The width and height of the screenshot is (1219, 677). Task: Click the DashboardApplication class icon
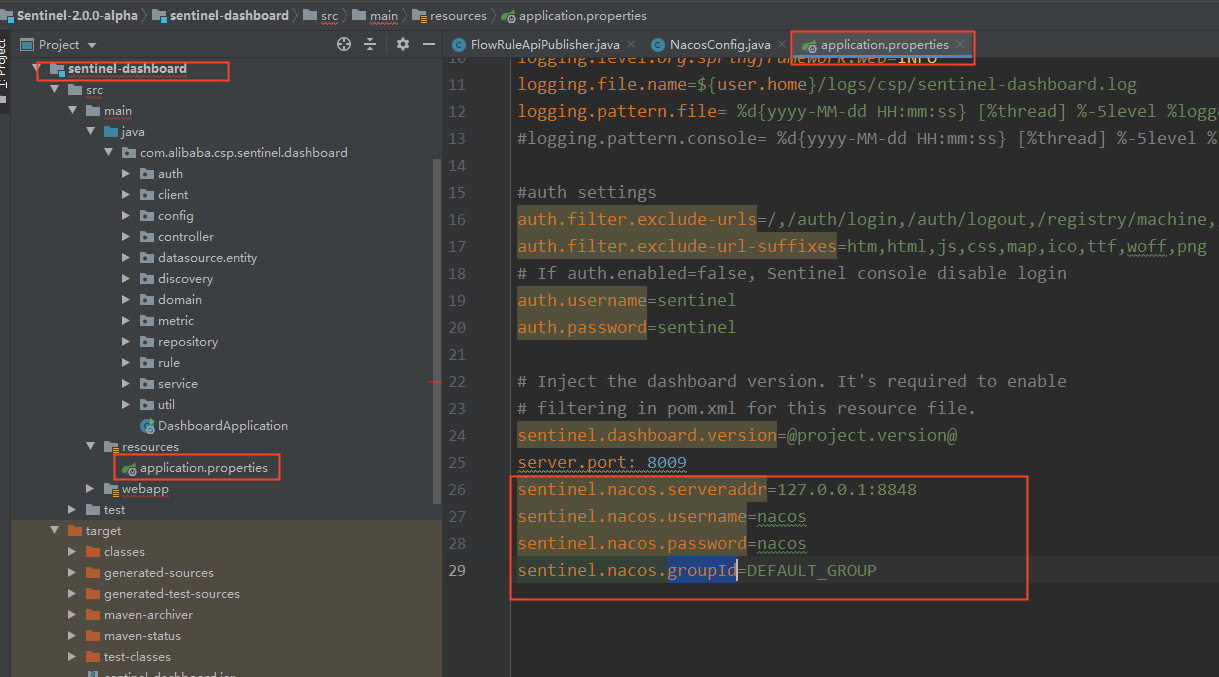(x=147, y=426)
